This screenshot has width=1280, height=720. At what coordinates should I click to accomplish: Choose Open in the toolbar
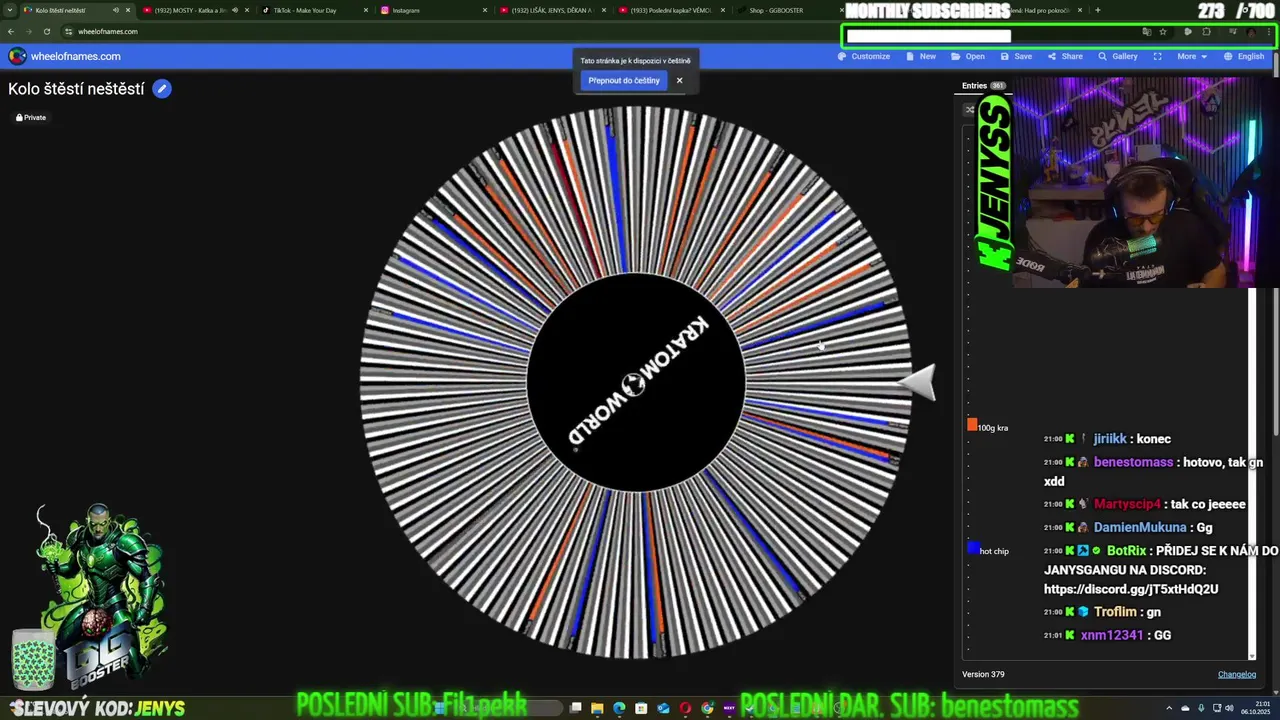click(x=968, y=56)
